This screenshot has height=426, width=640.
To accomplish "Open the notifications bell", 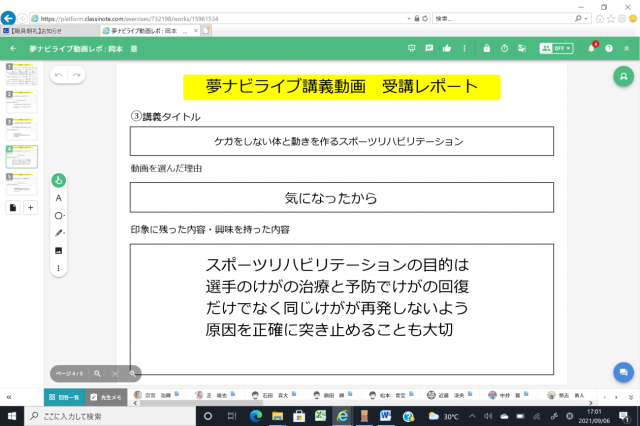I will click(x=591, y=48).
